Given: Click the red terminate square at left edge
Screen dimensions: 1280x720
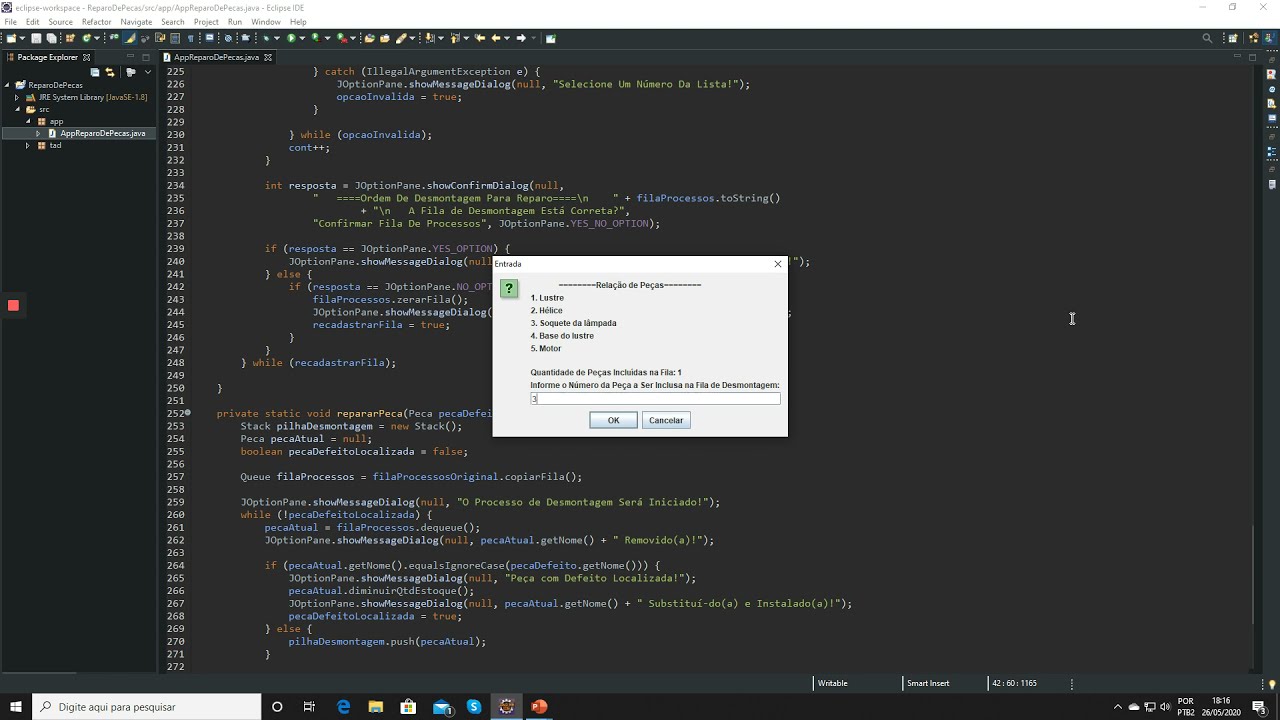Looking at the screenshot, I should click(13, 305).
